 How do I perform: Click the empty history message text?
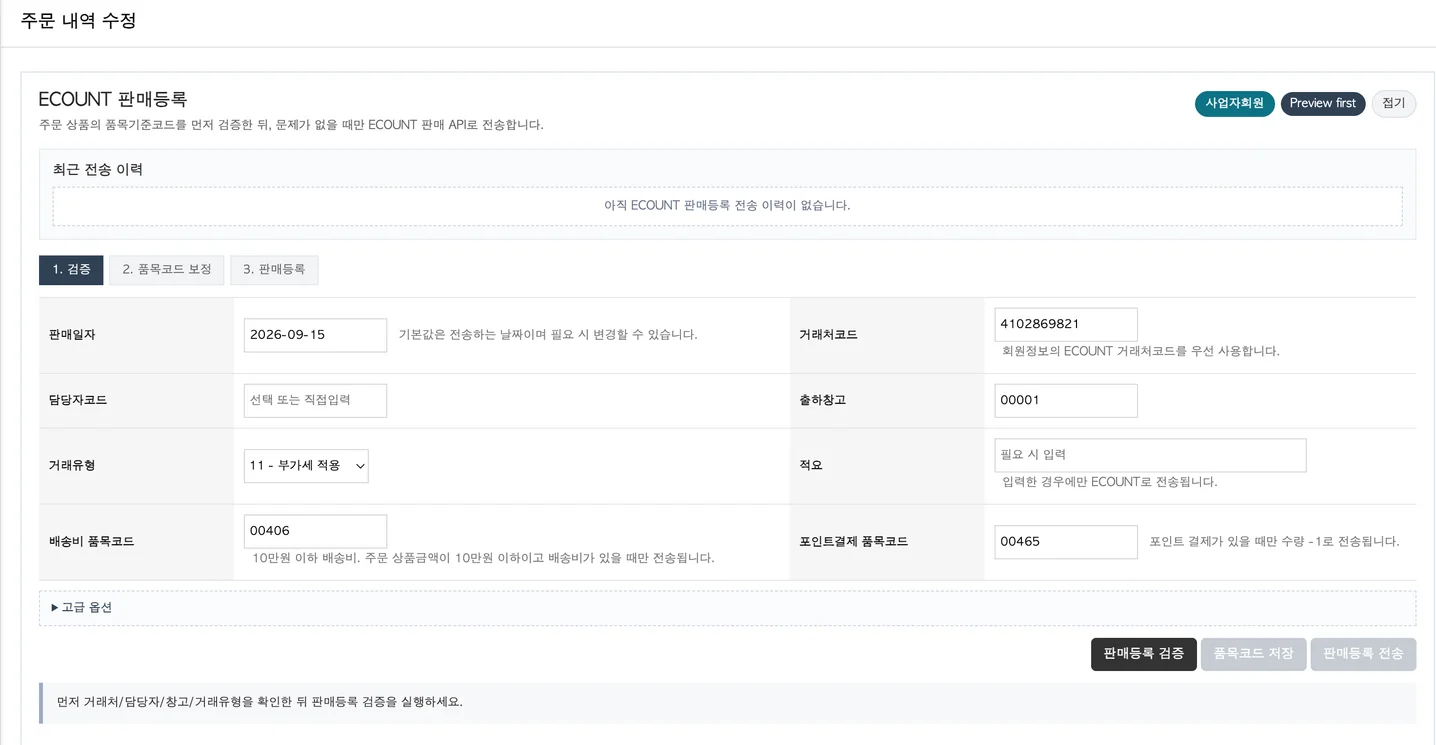[x=727, y=205]
